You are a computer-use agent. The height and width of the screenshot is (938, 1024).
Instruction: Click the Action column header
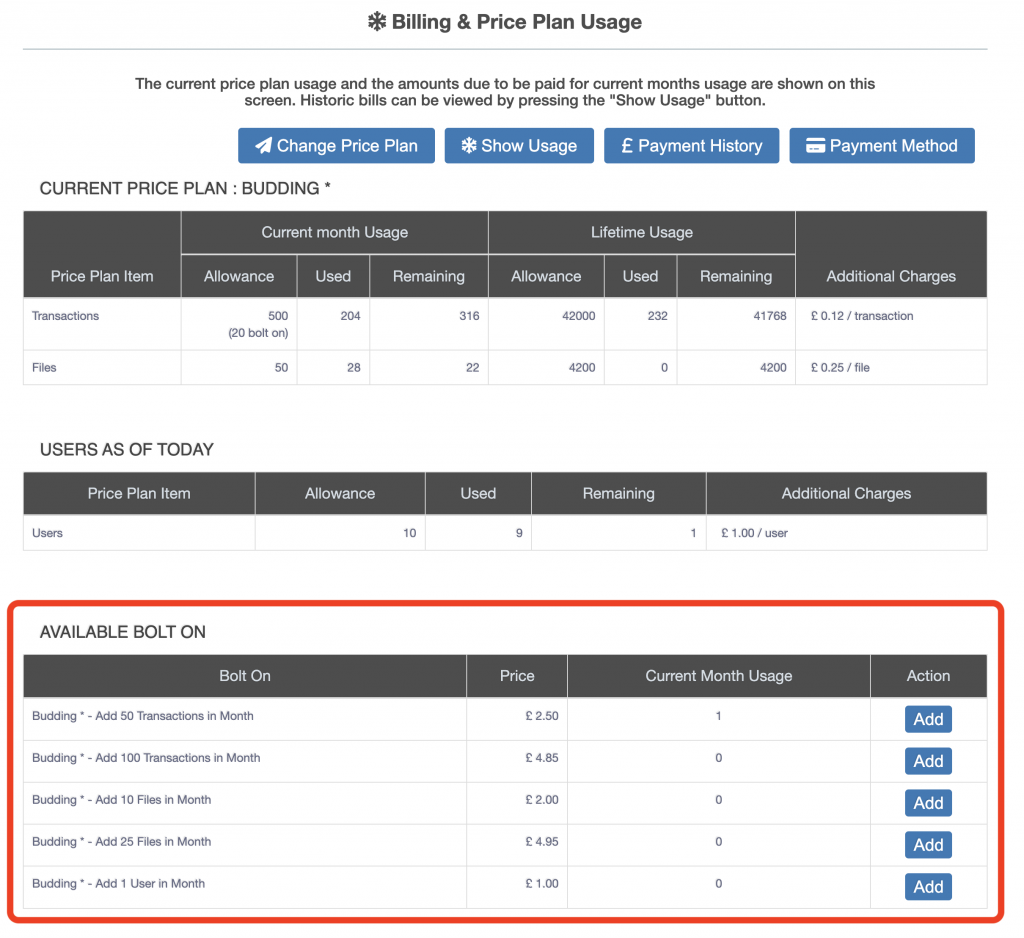(928, 676)
